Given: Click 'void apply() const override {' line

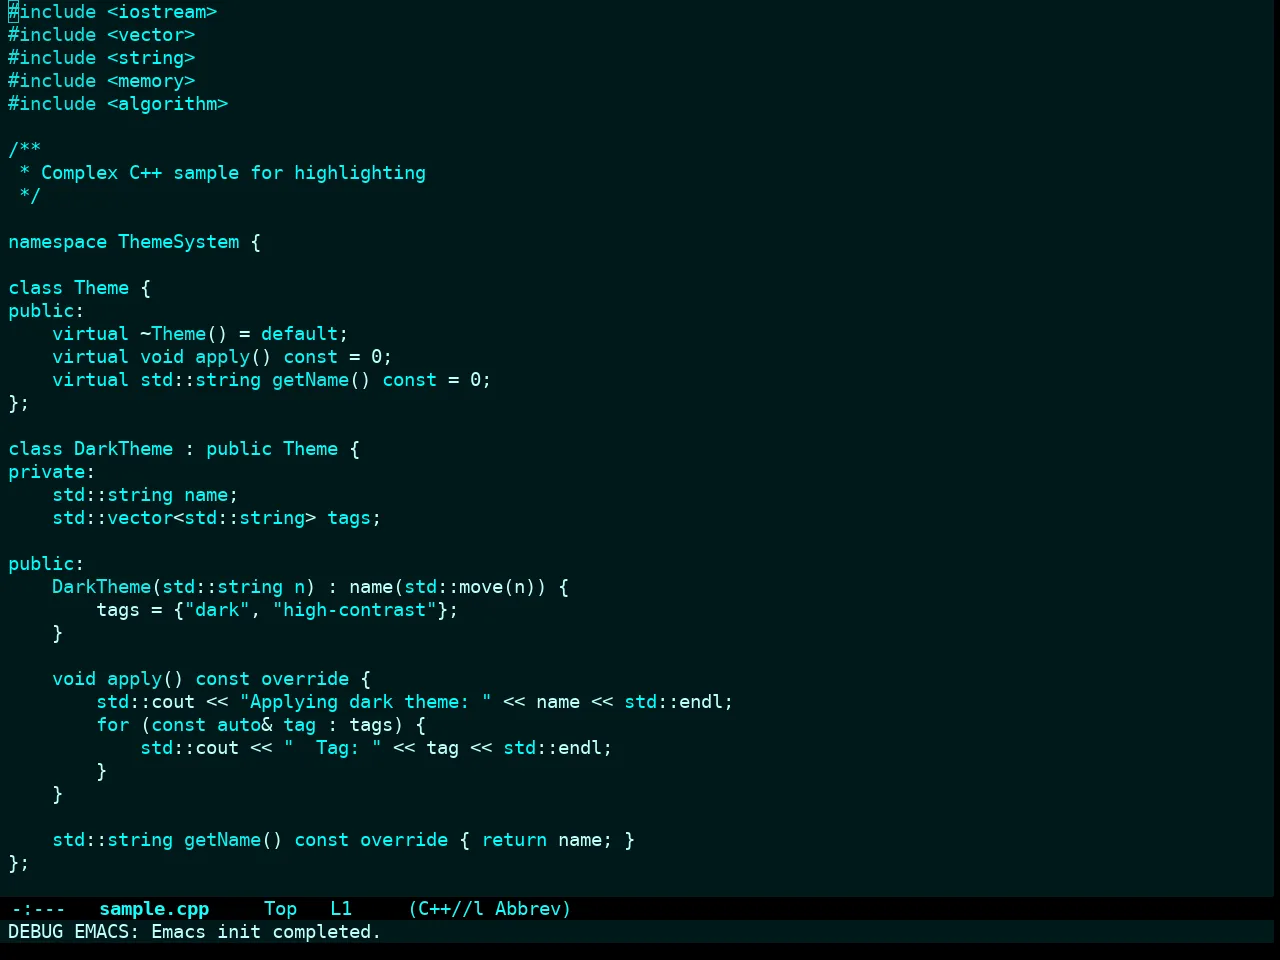Looking at the screenshot, I should (x=211, y=679).
